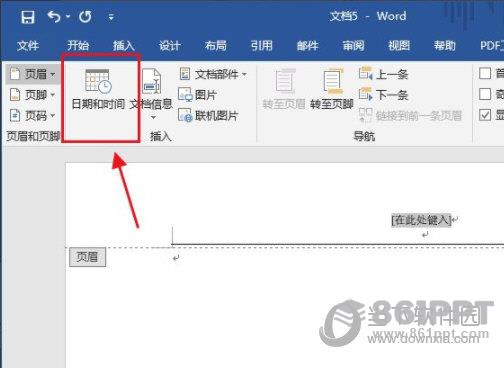Open the 页脚 (Footer) dropdown
Screen dimensions: 504x368
point(32,95)
